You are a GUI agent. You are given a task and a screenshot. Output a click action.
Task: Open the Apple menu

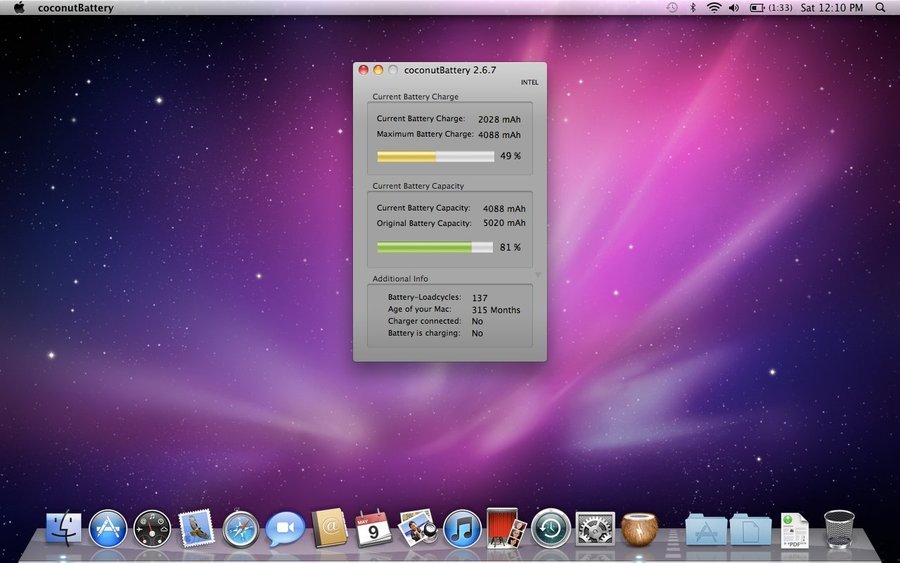(x=19, y=7)
